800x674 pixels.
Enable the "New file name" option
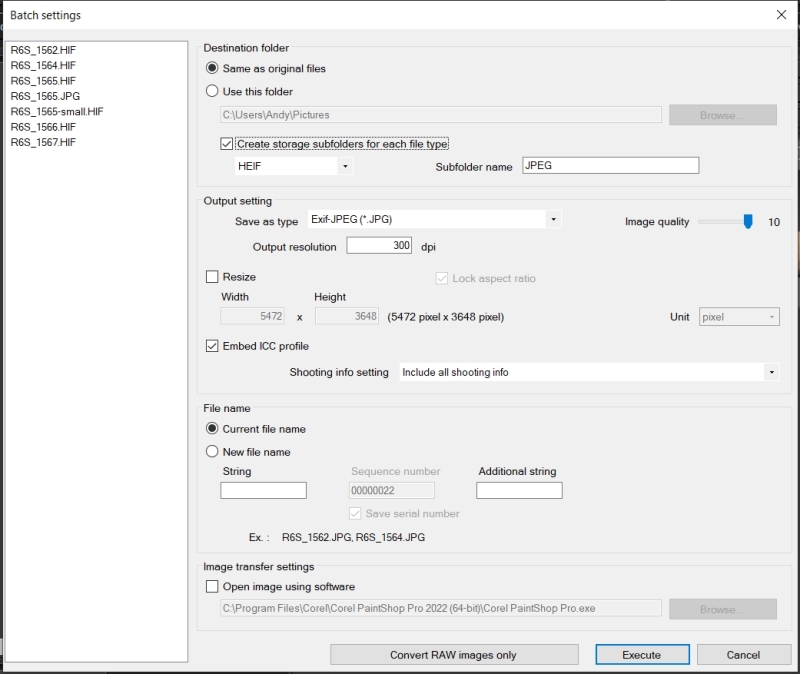click(211, 449)
